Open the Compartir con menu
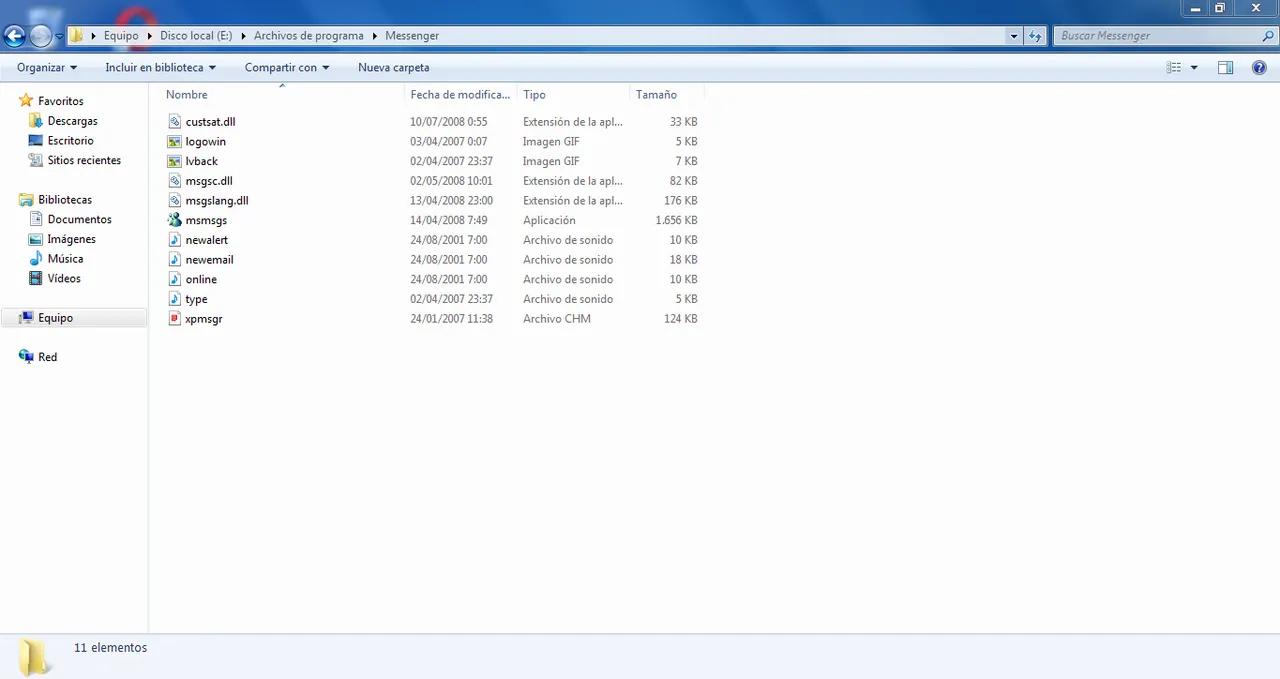Image resolution: width=1280 pixels, height=679 pixels. coord(287,67)
